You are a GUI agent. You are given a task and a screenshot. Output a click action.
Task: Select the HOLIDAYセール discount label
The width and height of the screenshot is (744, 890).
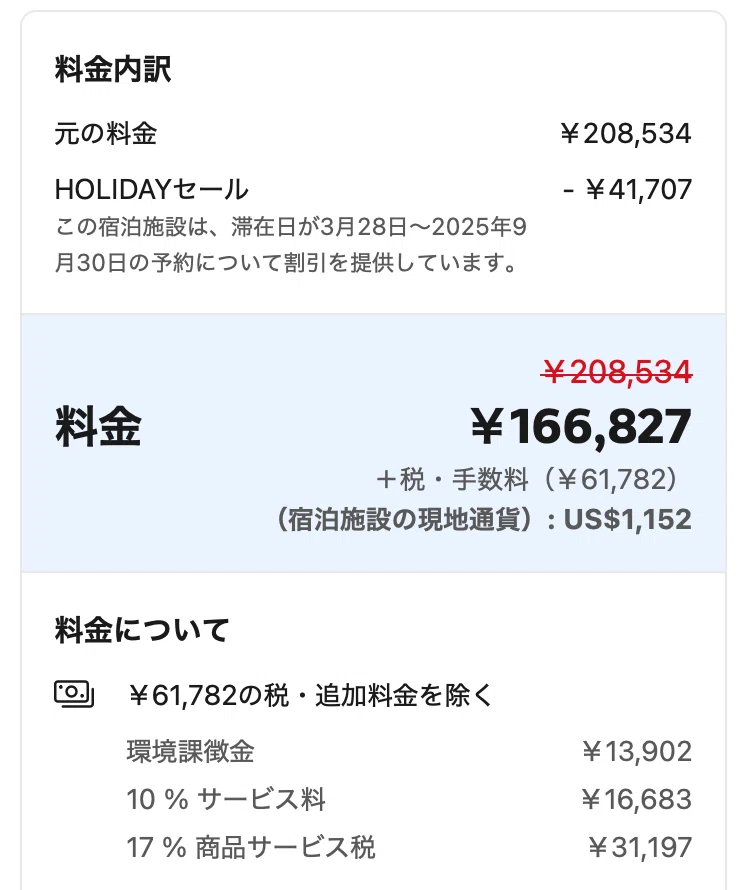coord(152,190)
